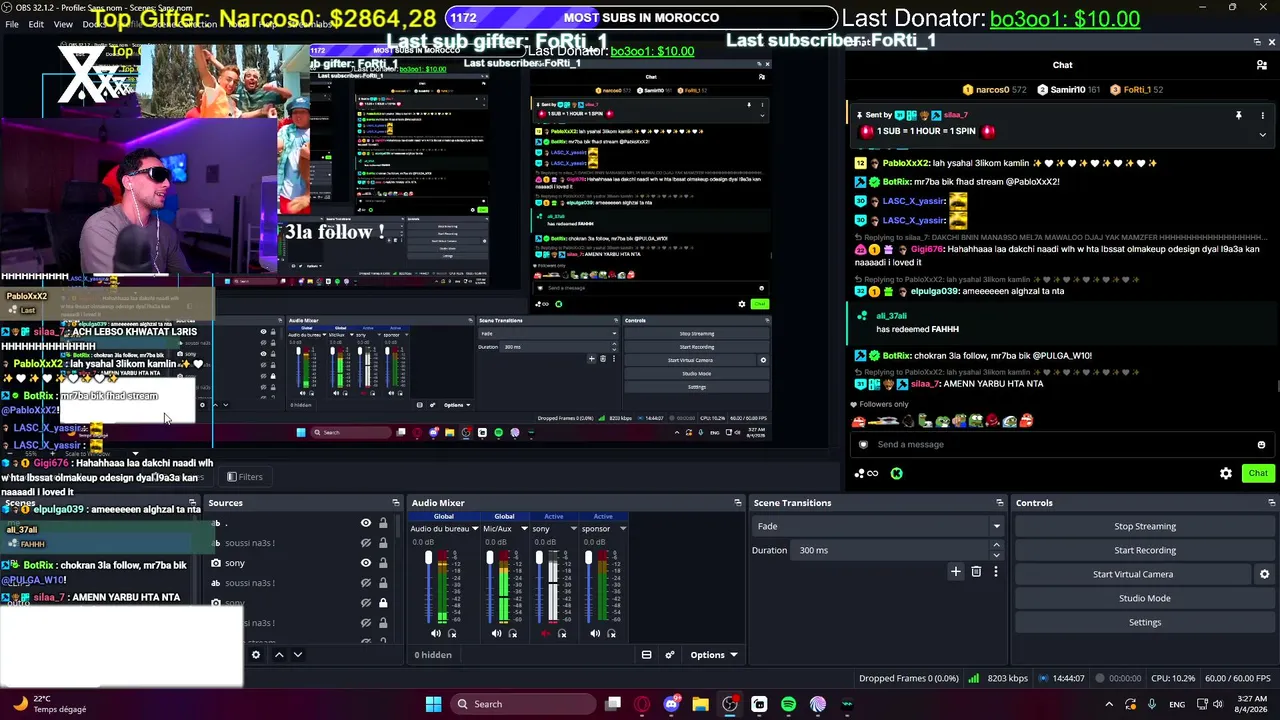Open the Windows Start menu
Screen dimensions: 1280x720
click(433, 704)
